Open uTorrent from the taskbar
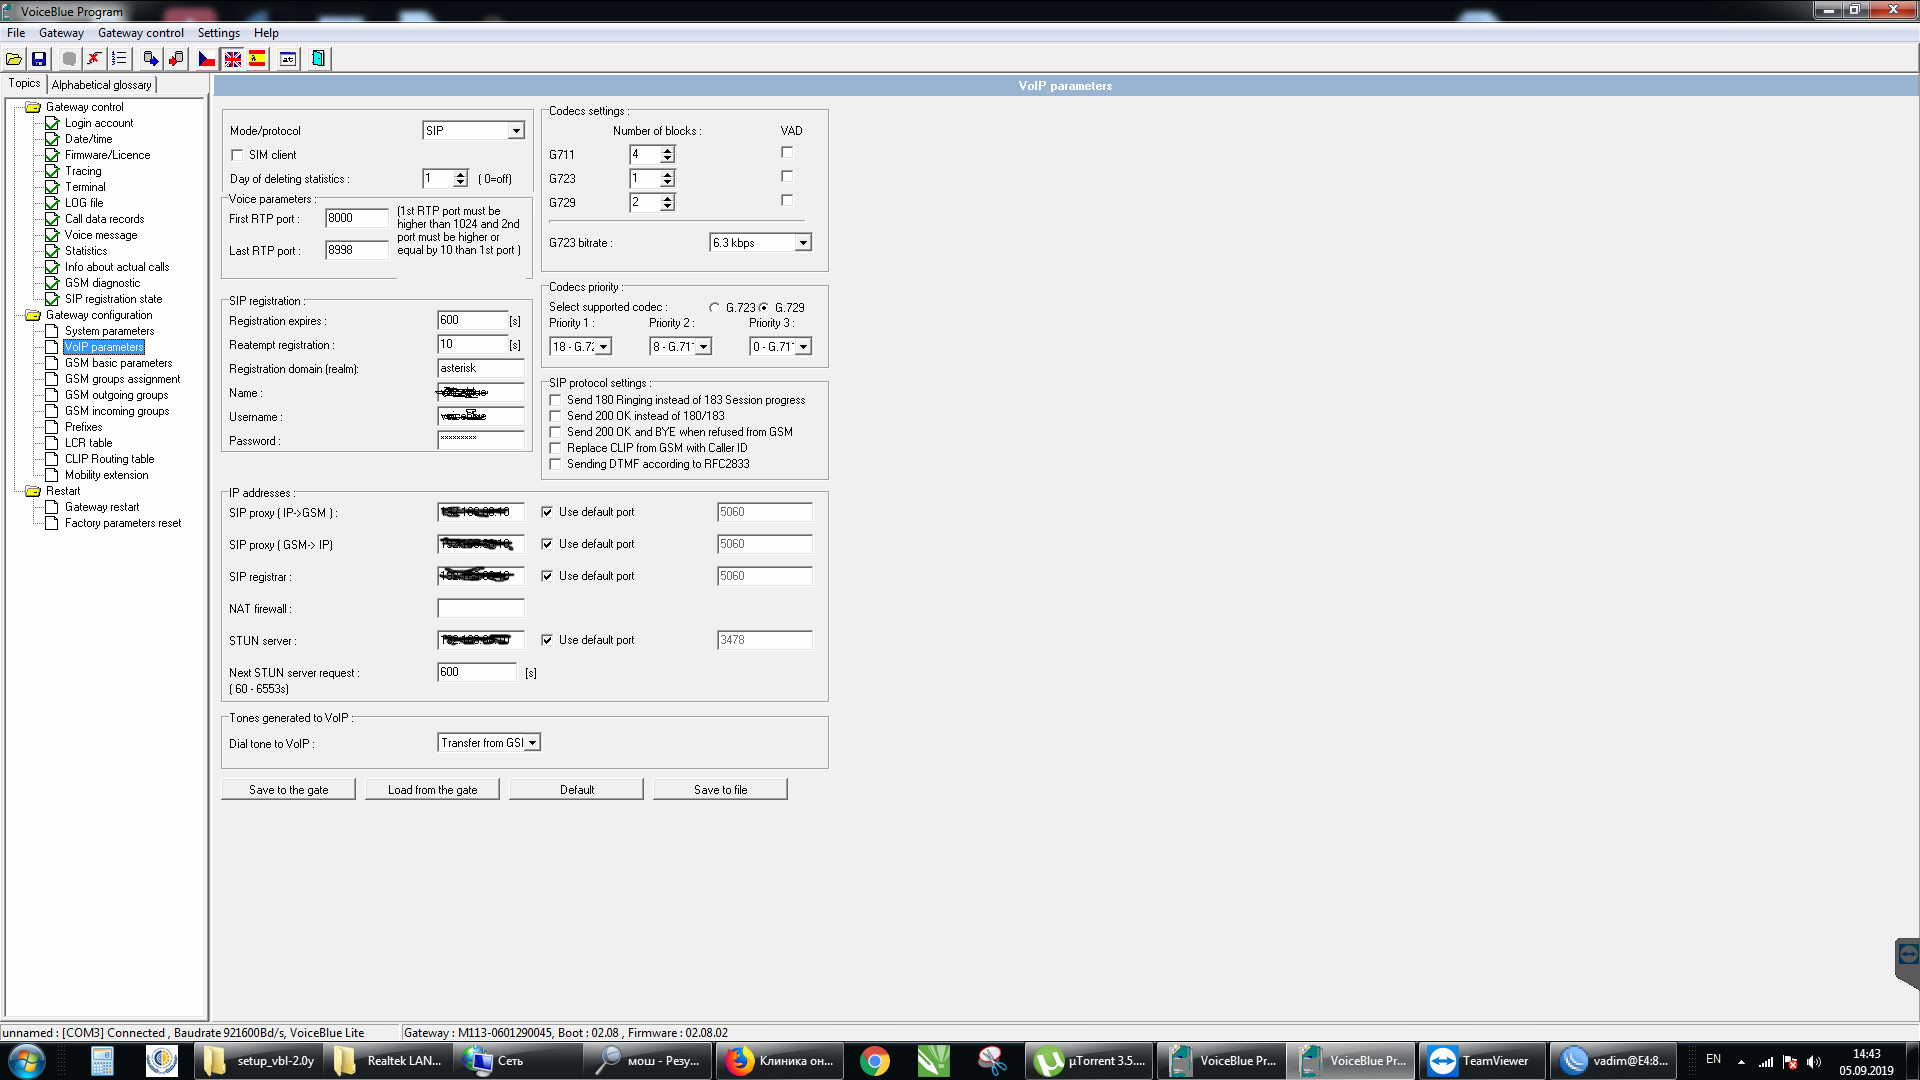The image size is (1920, 1080). coord(1090,1061)
